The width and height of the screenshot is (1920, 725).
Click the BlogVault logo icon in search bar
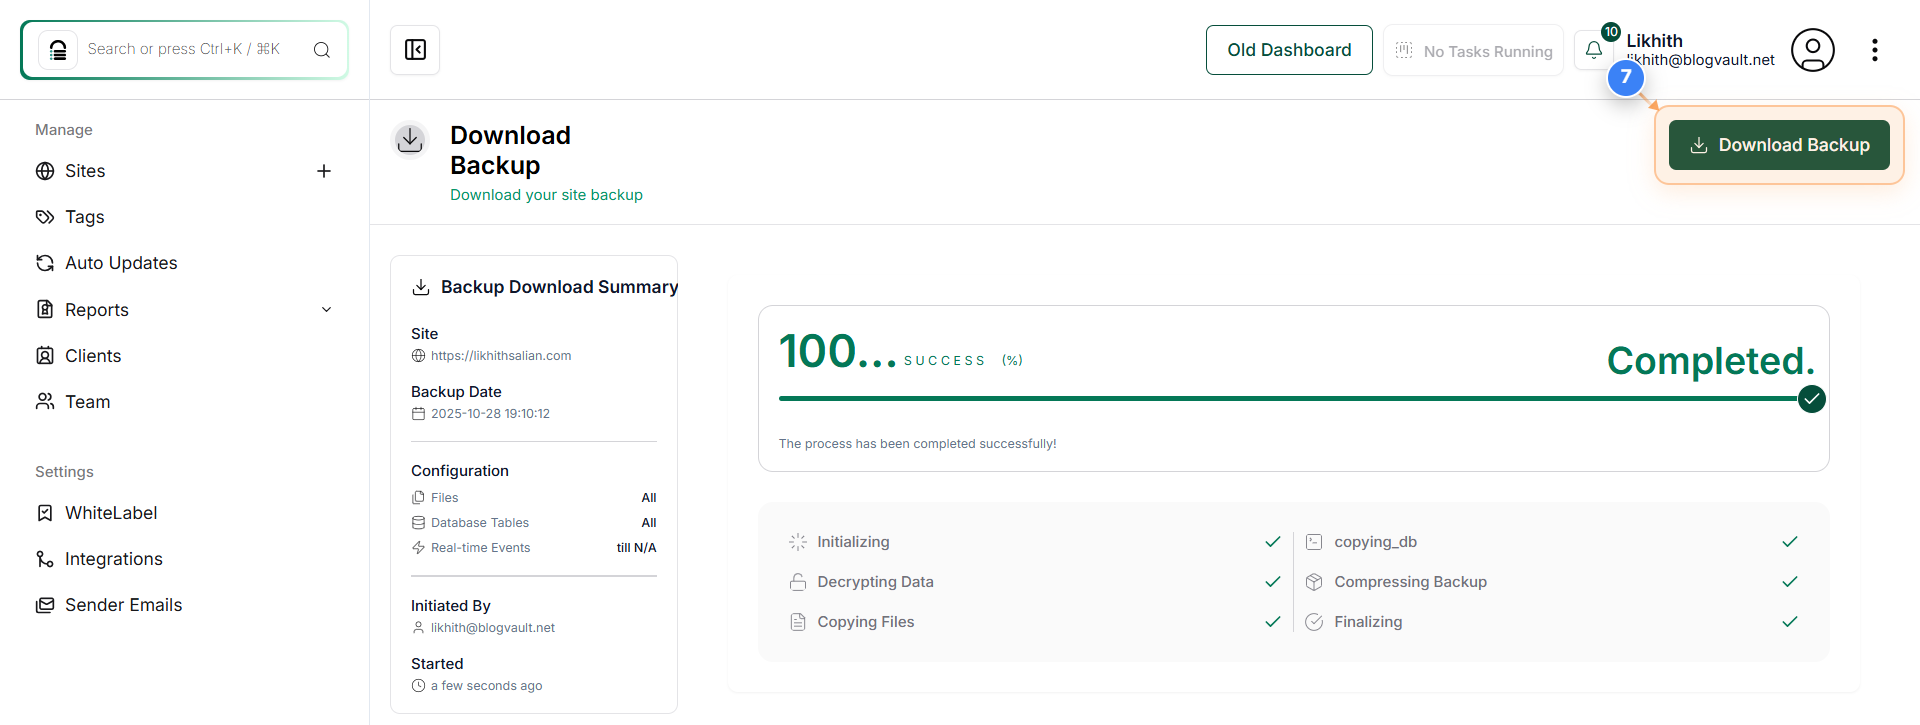pyautogui.click(x=58, y=49)
